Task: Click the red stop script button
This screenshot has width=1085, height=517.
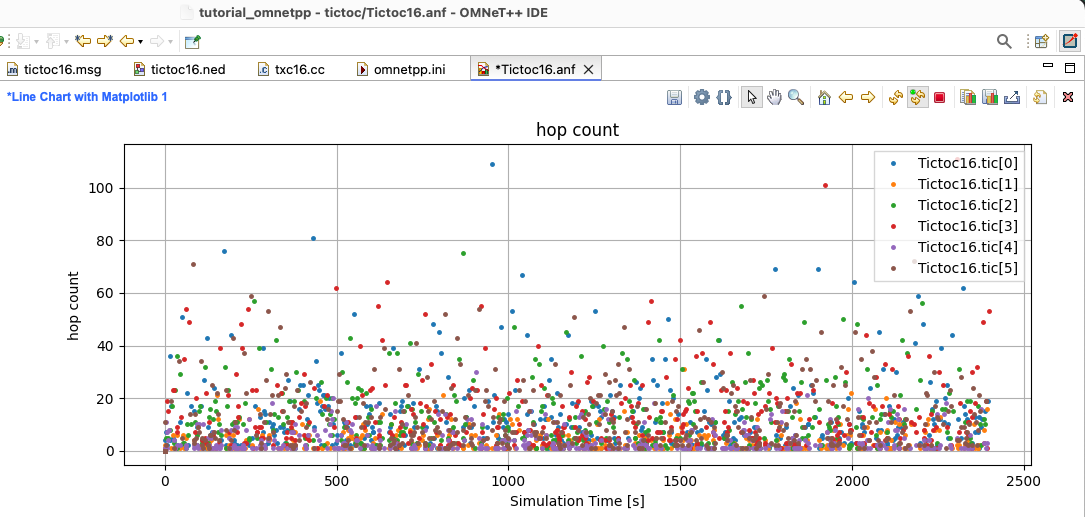Action: tap(939, 98)
